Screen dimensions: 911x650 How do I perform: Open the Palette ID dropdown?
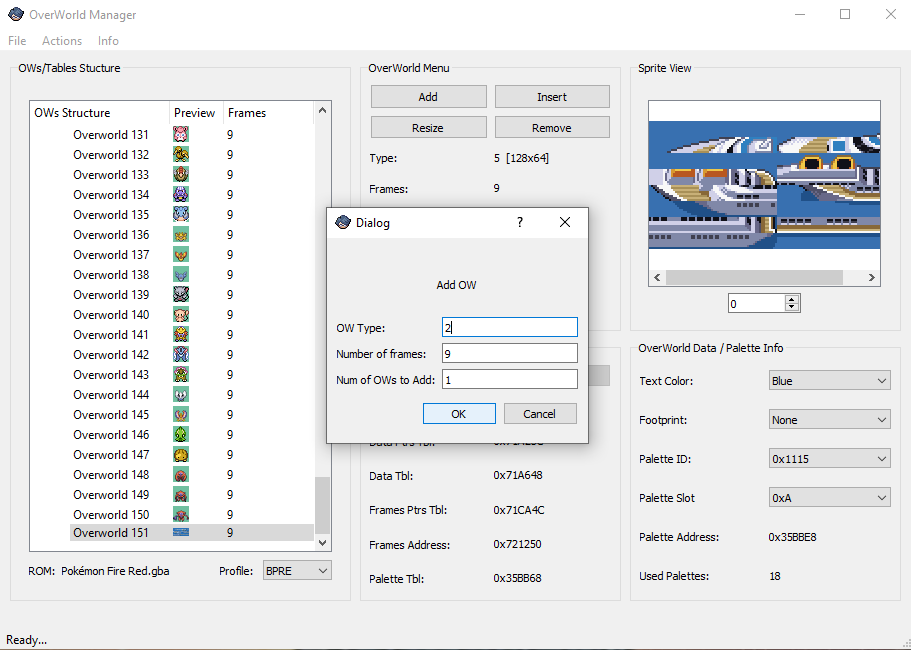[x=829, y=459]
